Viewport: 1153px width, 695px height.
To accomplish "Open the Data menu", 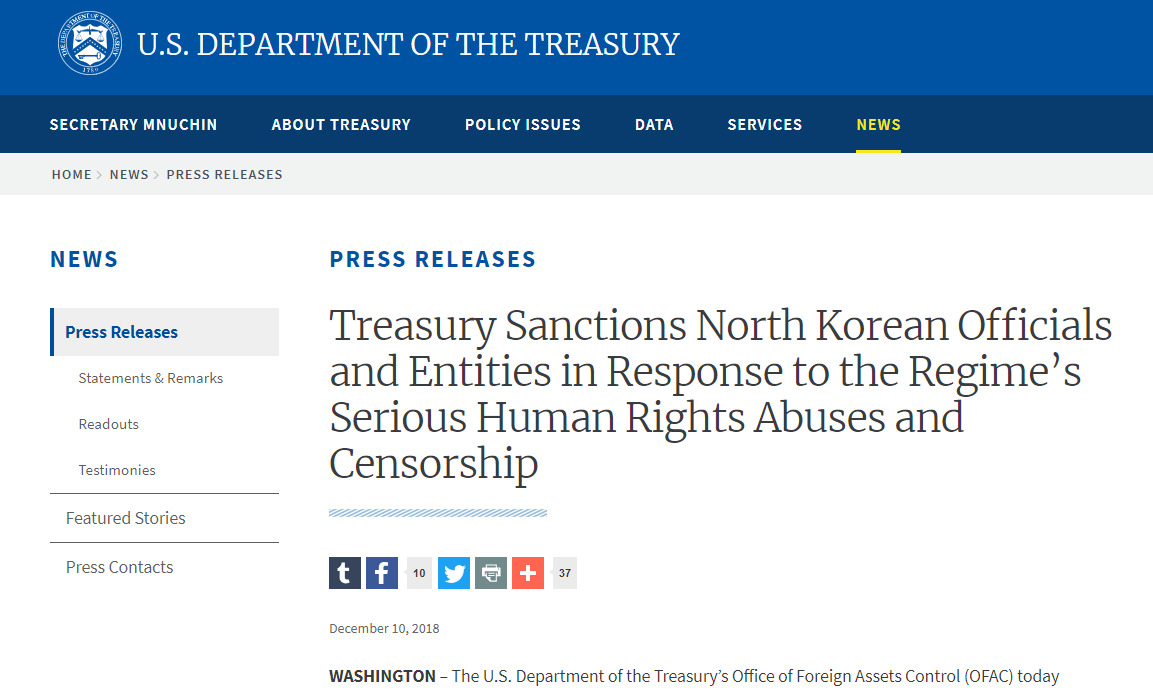I will coord(654,124).
